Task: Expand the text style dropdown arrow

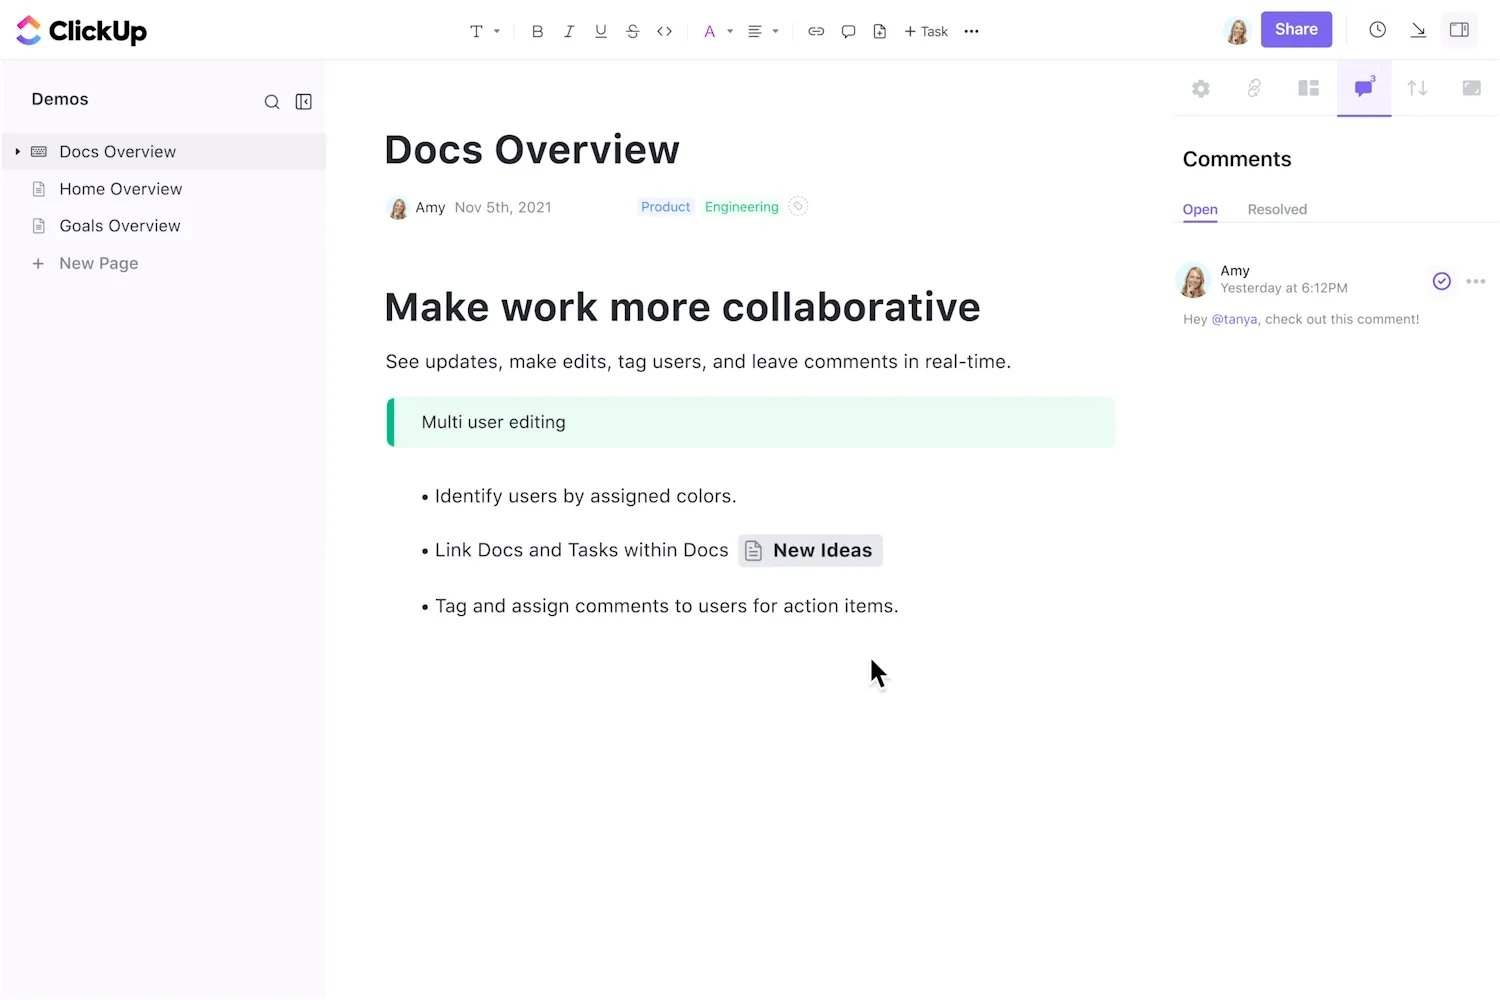Action: pos(497,31)
